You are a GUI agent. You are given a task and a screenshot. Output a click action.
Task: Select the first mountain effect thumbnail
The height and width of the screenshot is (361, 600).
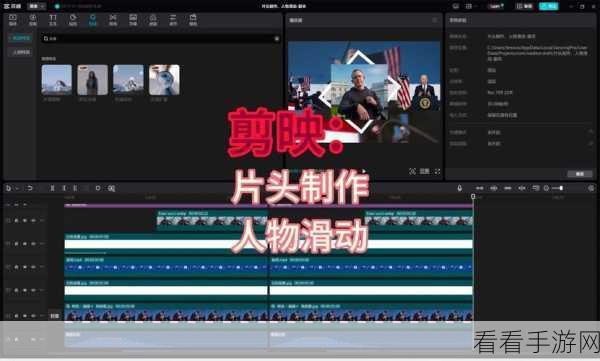57,80
